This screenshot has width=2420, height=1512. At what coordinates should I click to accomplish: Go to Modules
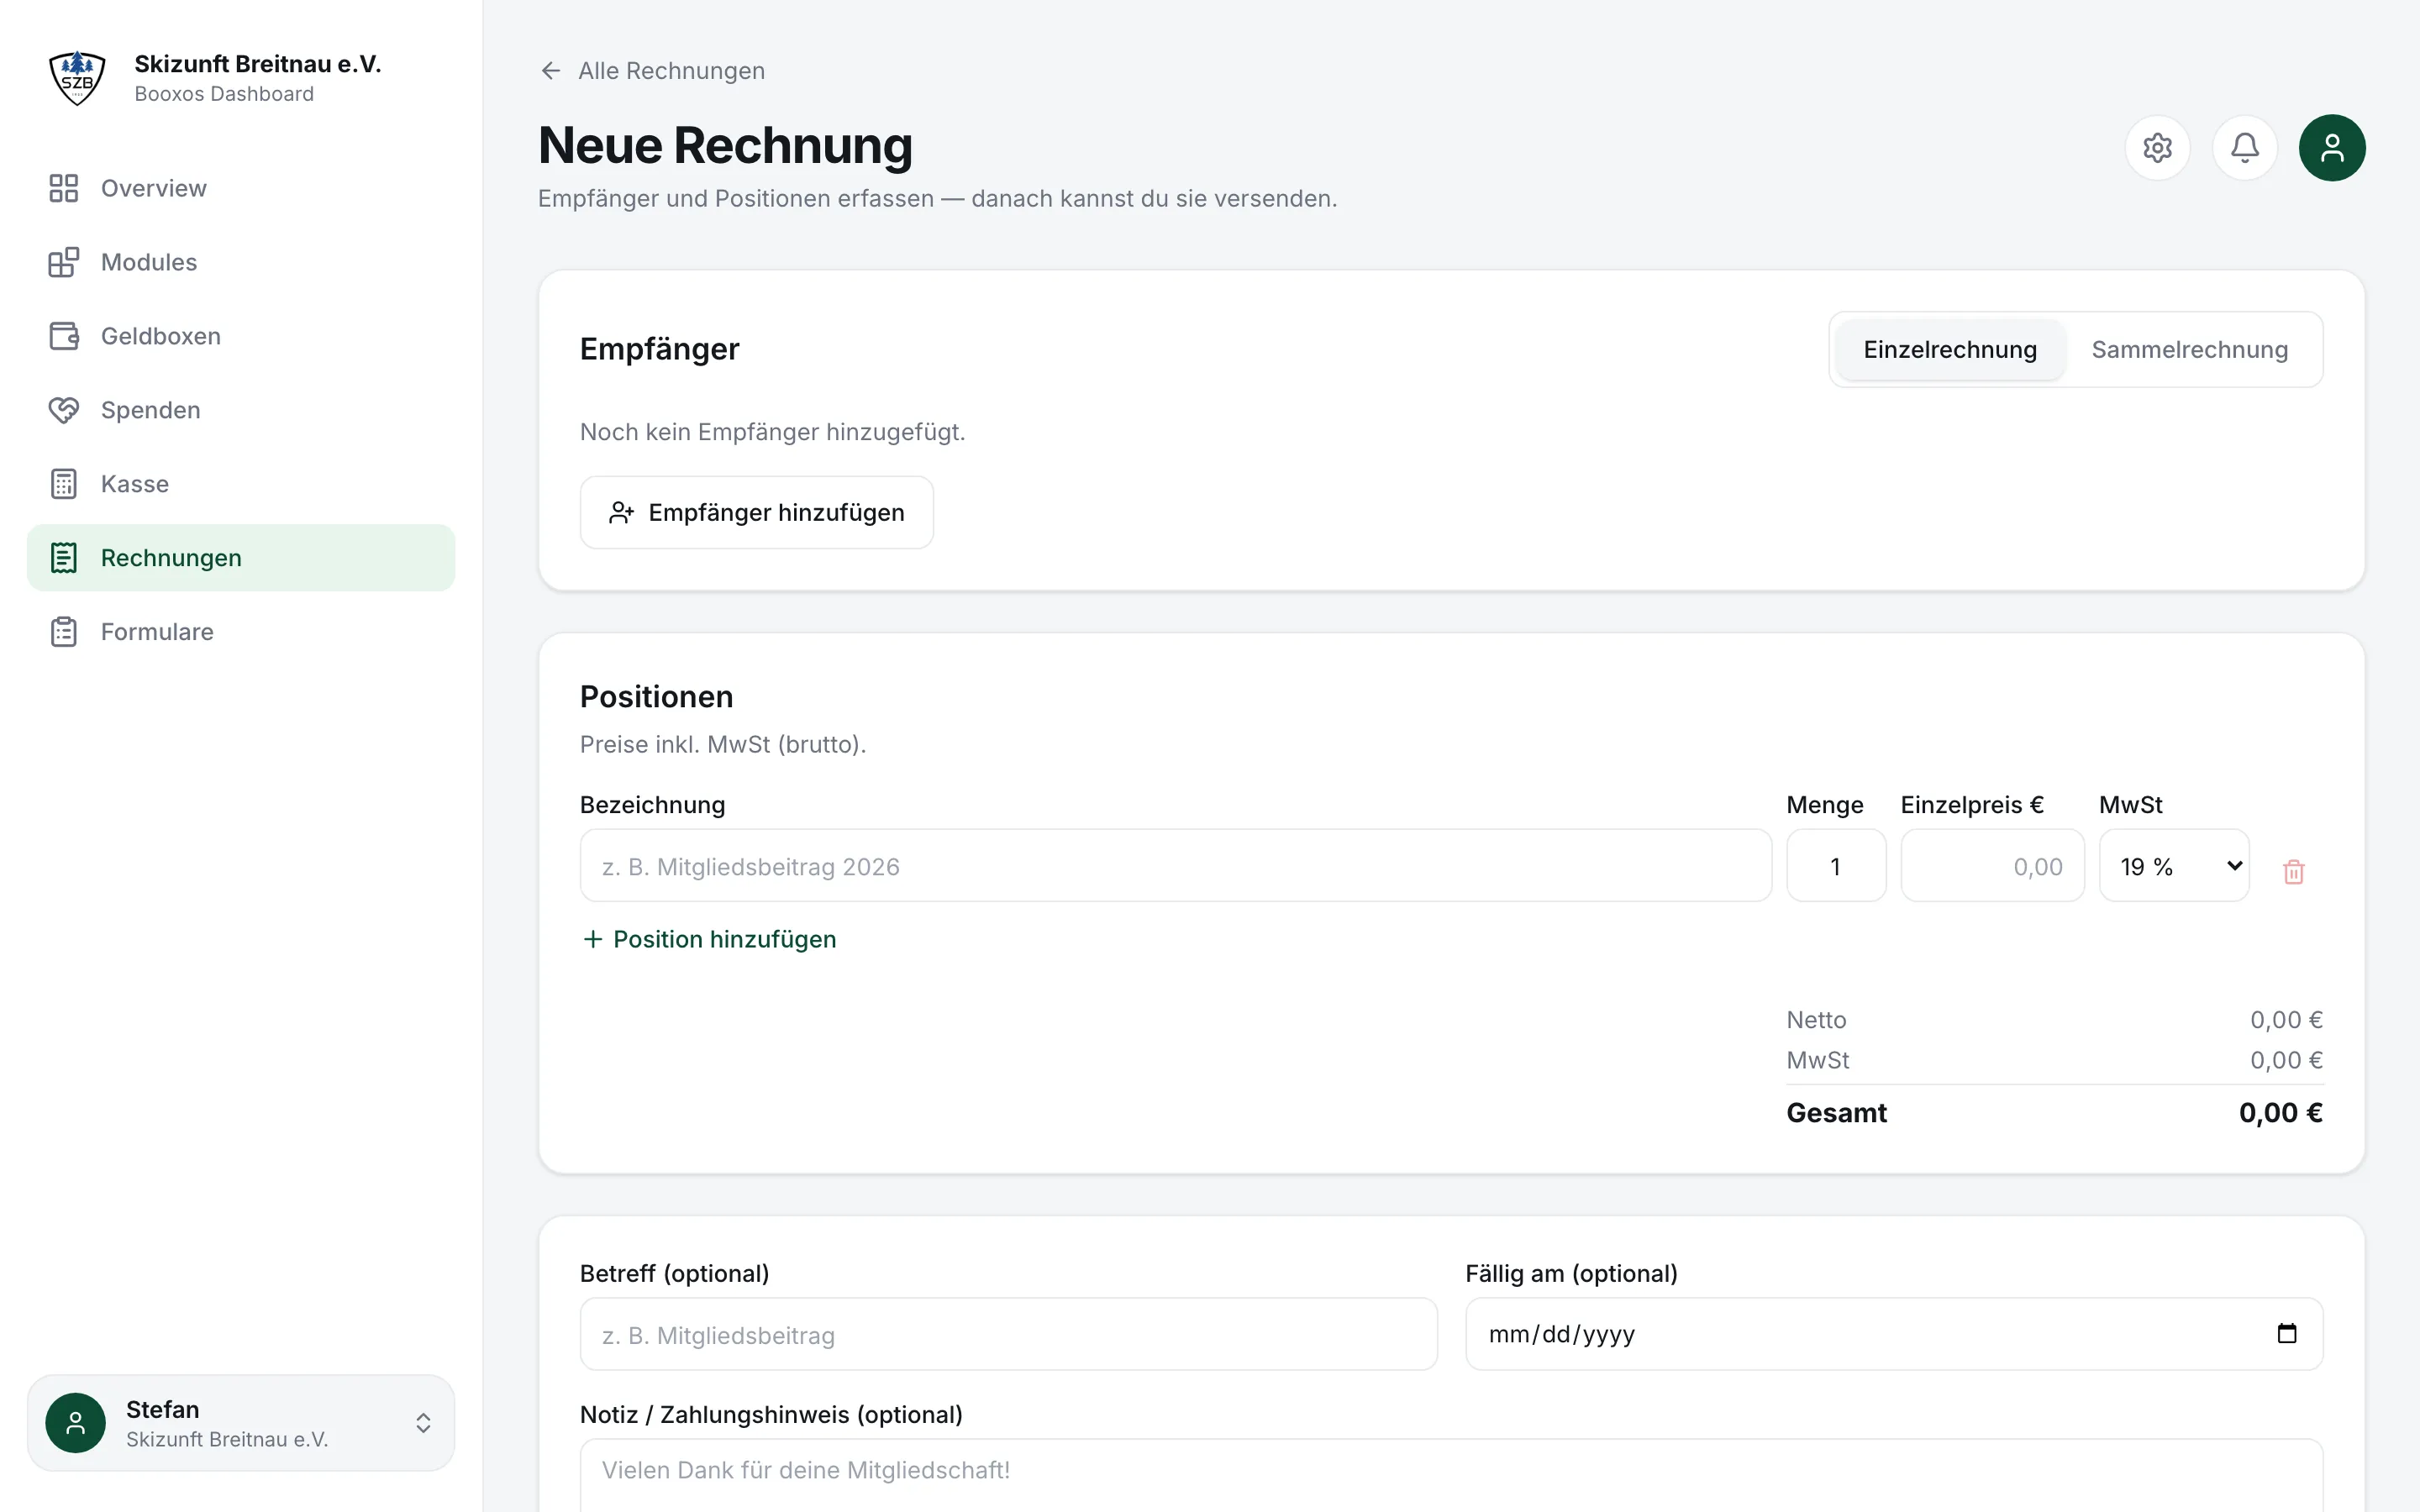click(241, 262)
